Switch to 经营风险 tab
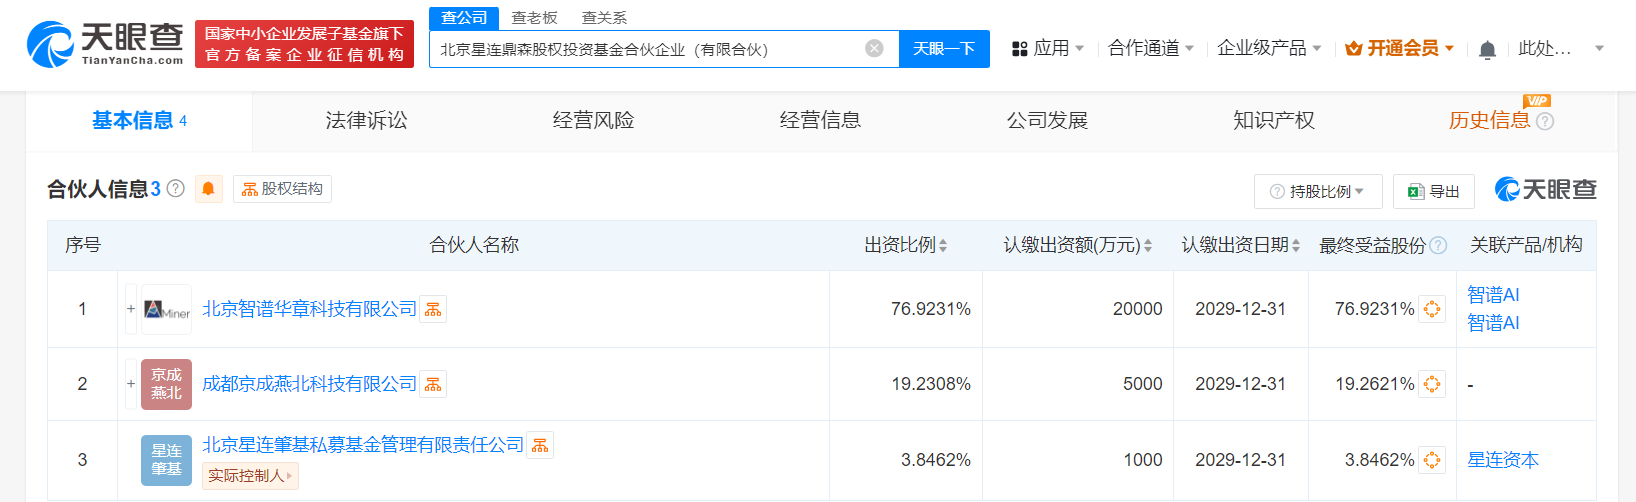The image size is (1636, 502). [593, 121]
